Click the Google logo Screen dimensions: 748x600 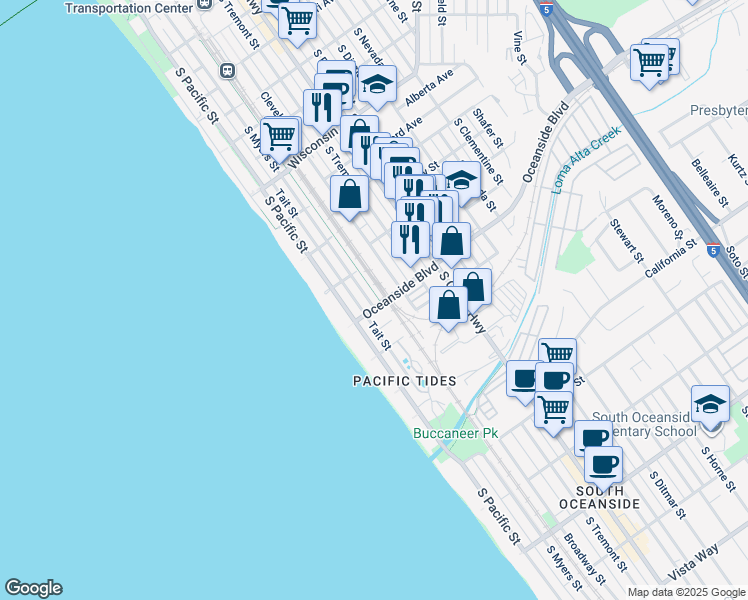33,588
